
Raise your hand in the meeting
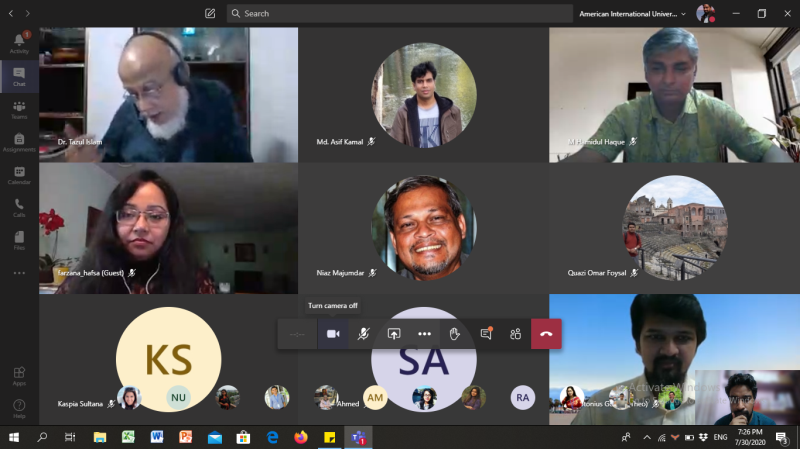[x=454, y=334]
